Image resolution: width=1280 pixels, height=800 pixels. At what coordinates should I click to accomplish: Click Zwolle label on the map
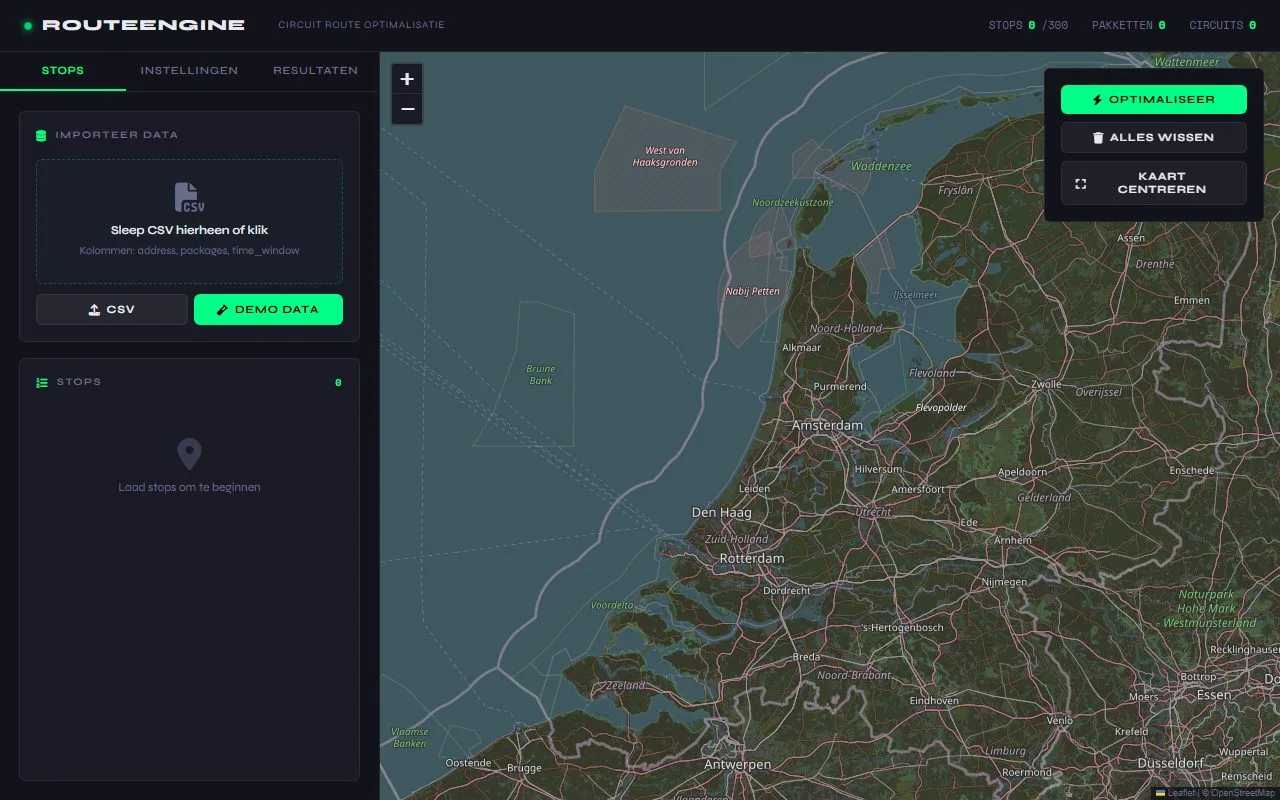[x=1046, y=384]
